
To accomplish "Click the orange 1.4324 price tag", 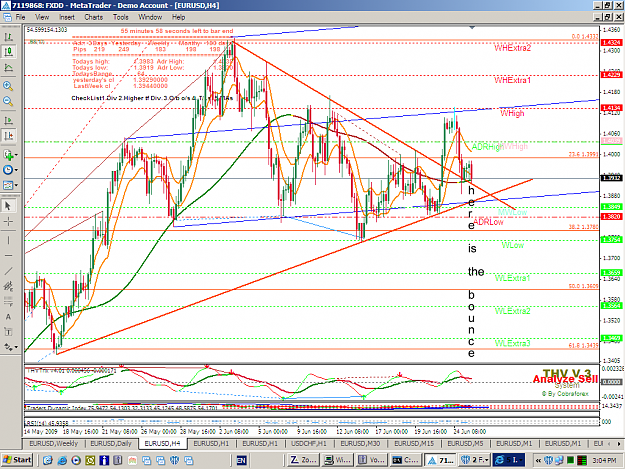I will pyautogui.click(x=611, y=42).
